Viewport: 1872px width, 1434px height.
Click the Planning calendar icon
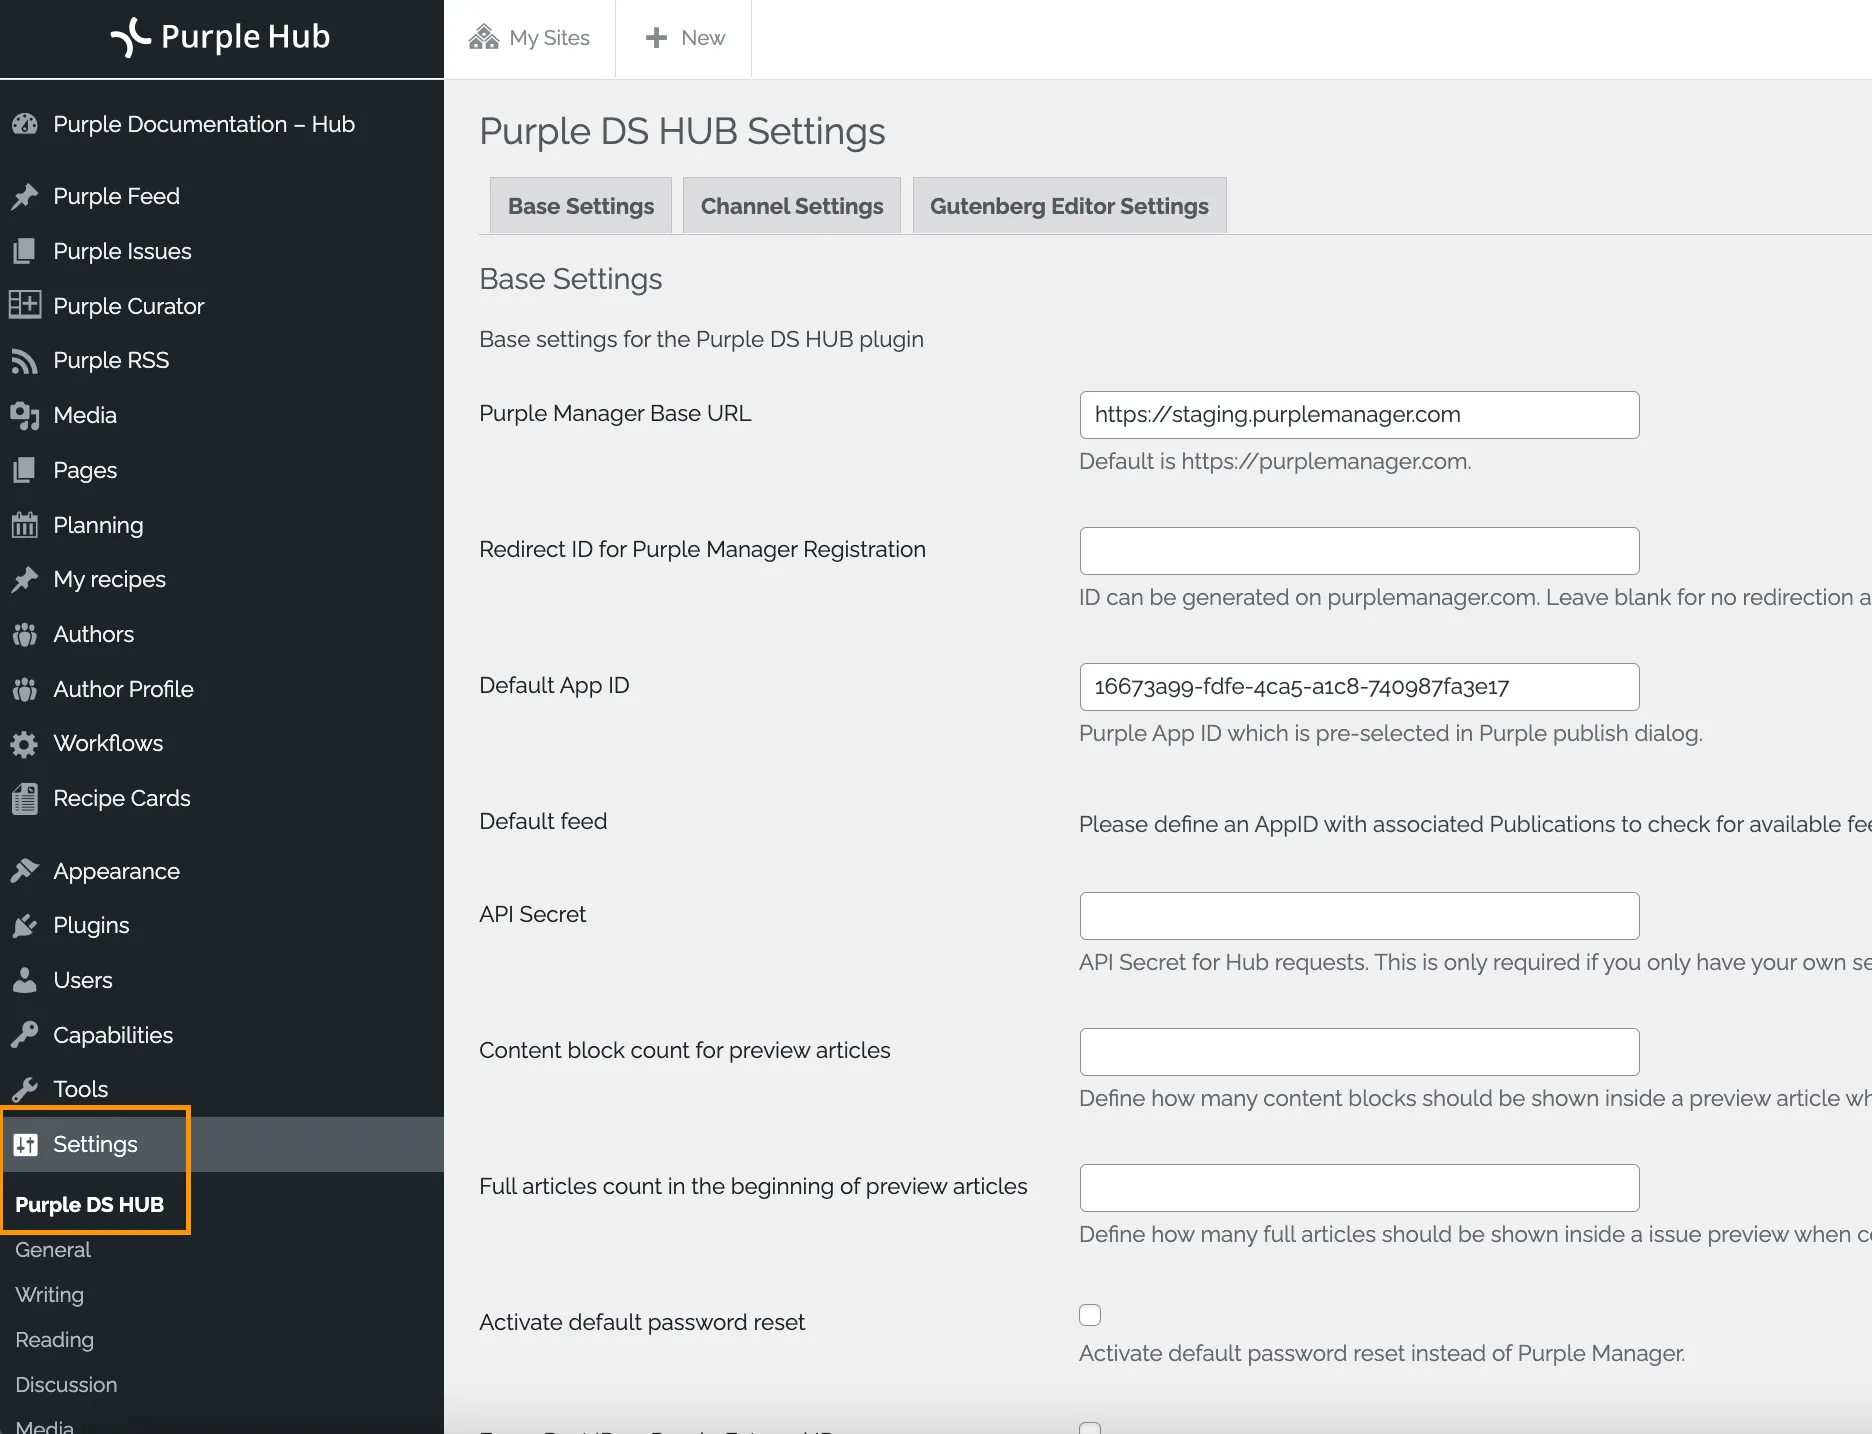point(25,525)
